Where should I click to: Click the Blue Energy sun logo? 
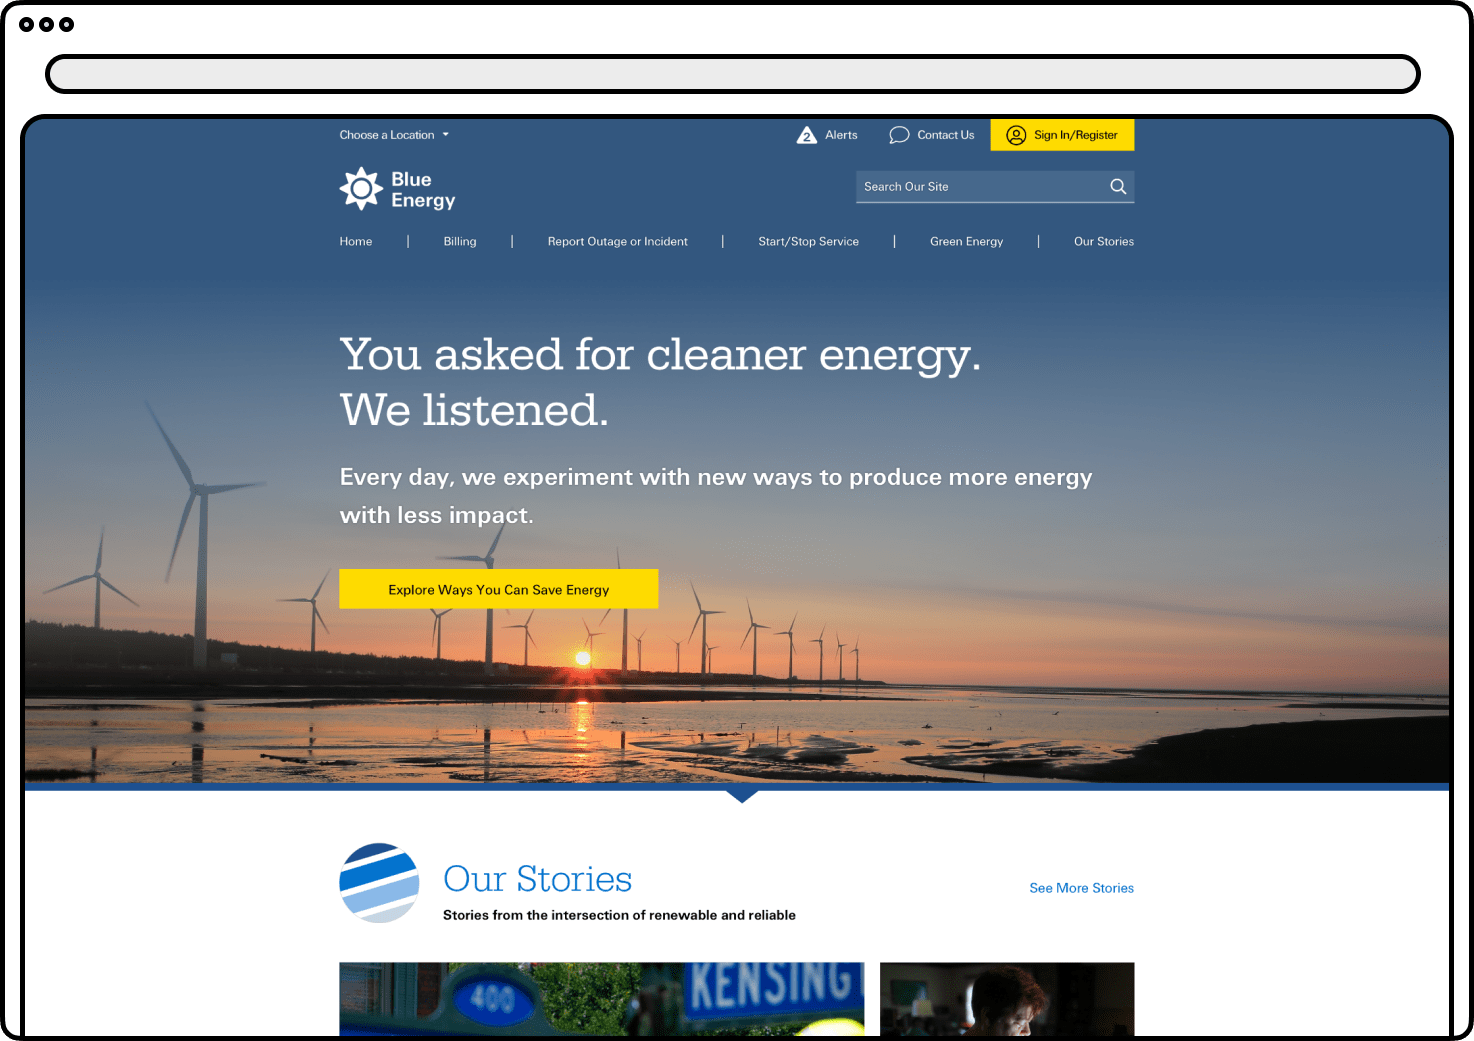pos(360,187)
